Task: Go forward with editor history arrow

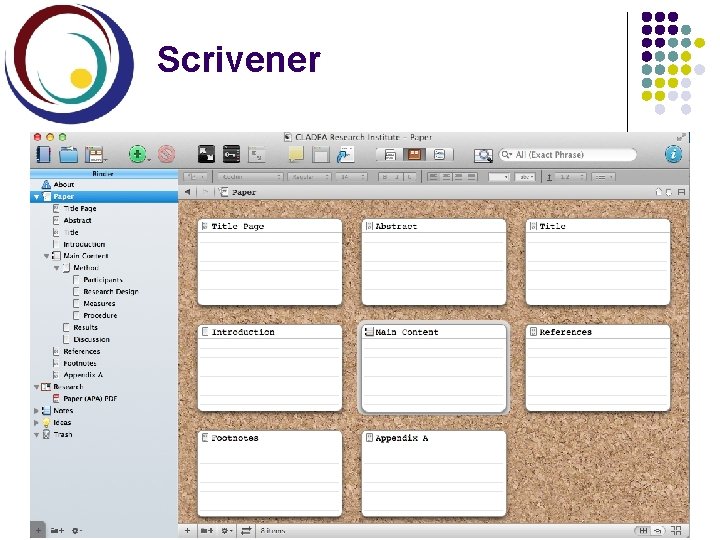Action: tap(205, 192)
